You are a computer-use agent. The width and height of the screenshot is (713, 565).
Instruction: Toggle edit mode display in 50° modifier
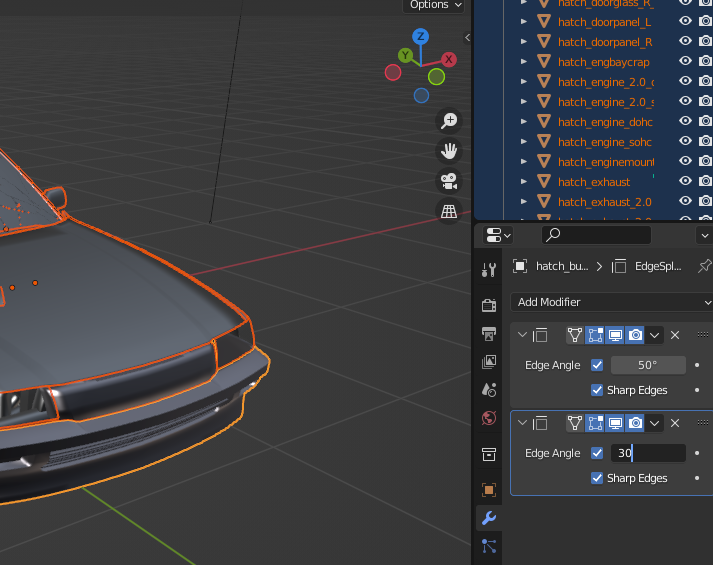pos(595,335)
